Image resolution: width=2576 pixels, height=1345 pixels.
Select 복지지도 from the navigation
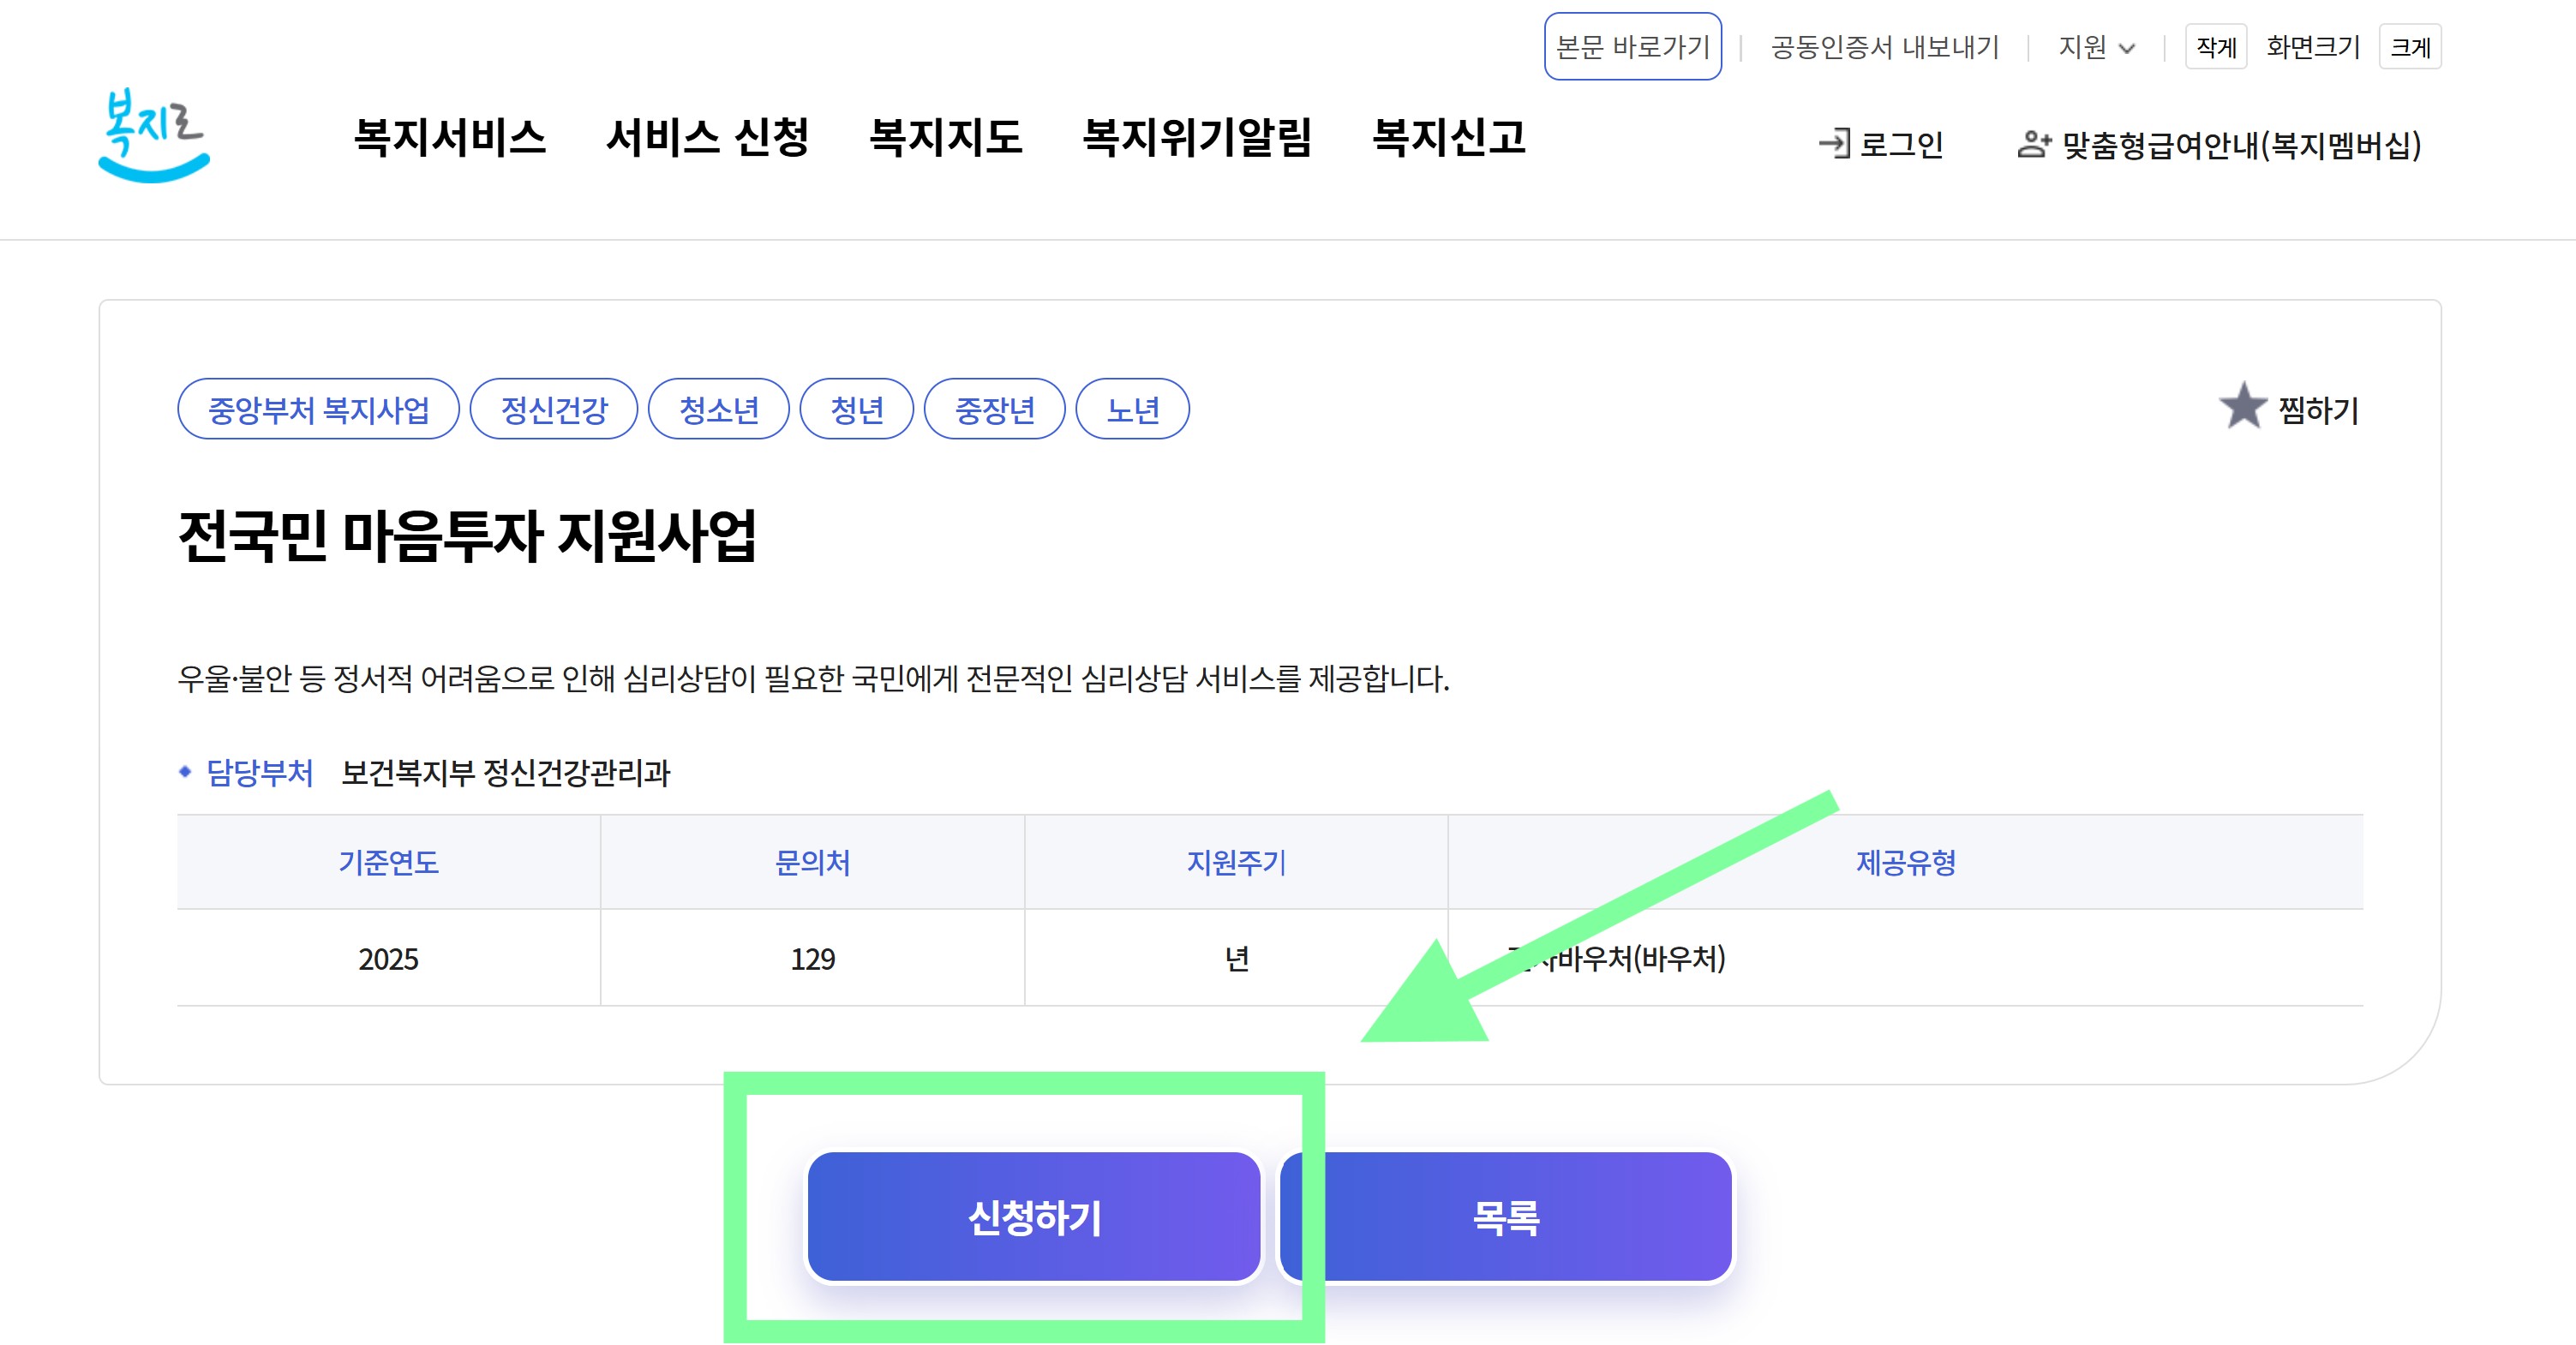click(x=946, y=140)
